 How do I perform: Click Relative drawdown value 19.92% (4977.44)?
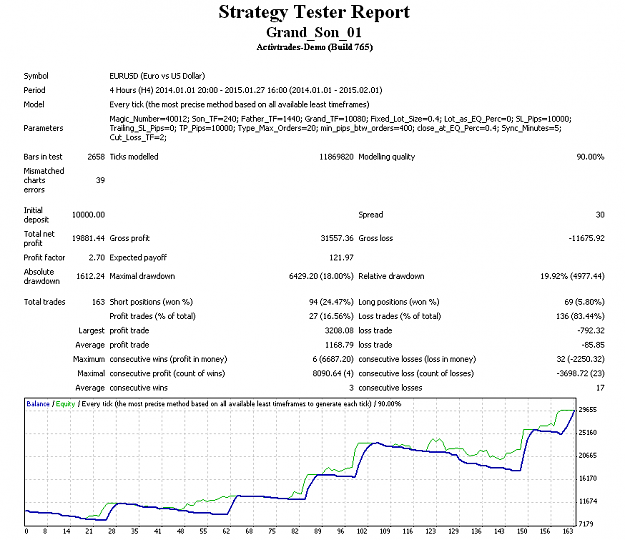[572, 276]
